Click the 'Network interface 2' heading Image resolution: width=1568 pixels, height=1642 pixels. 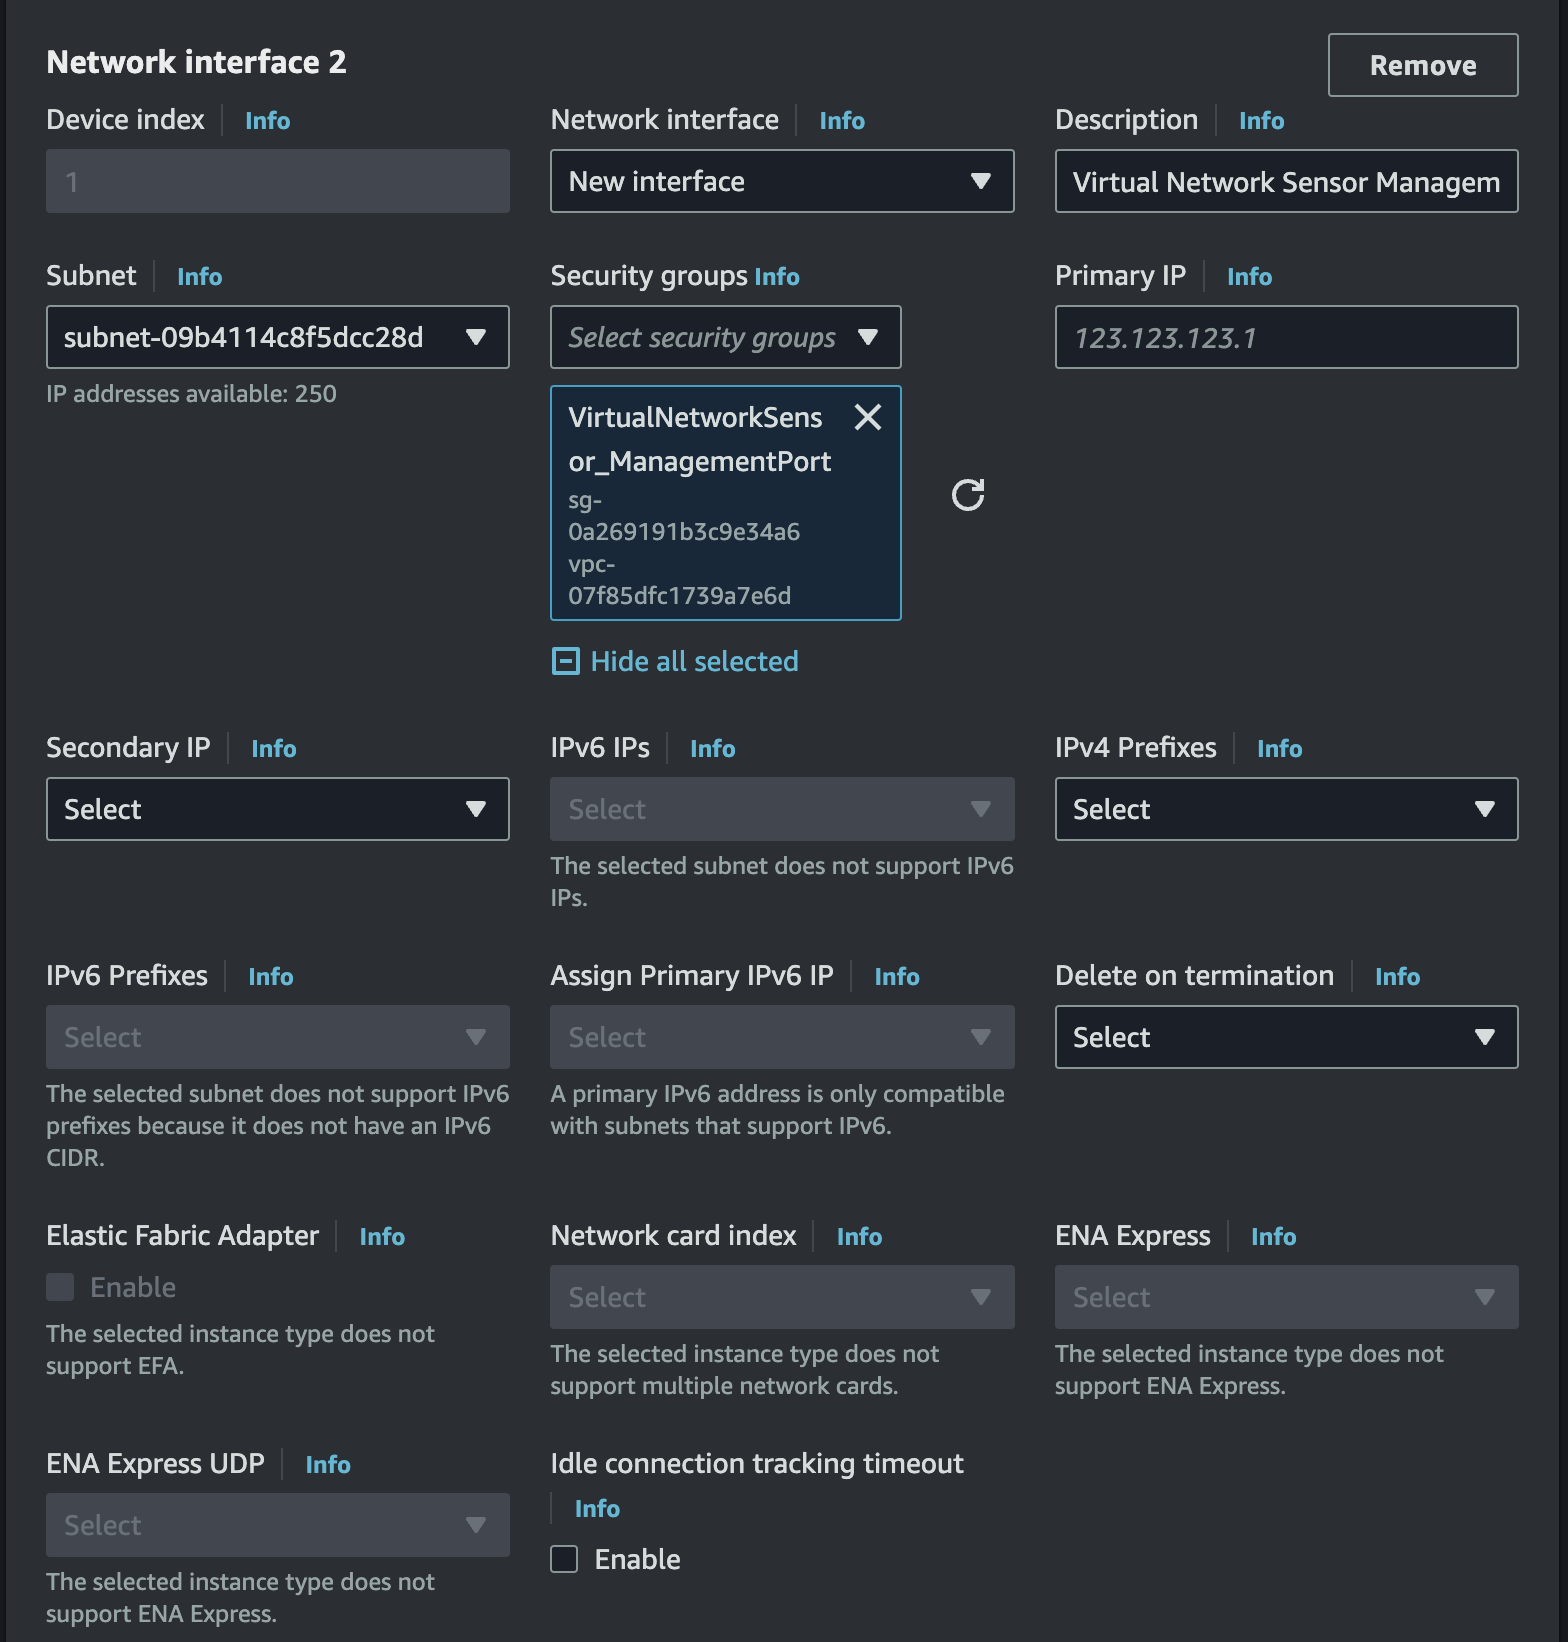click(x=196, y=62)
